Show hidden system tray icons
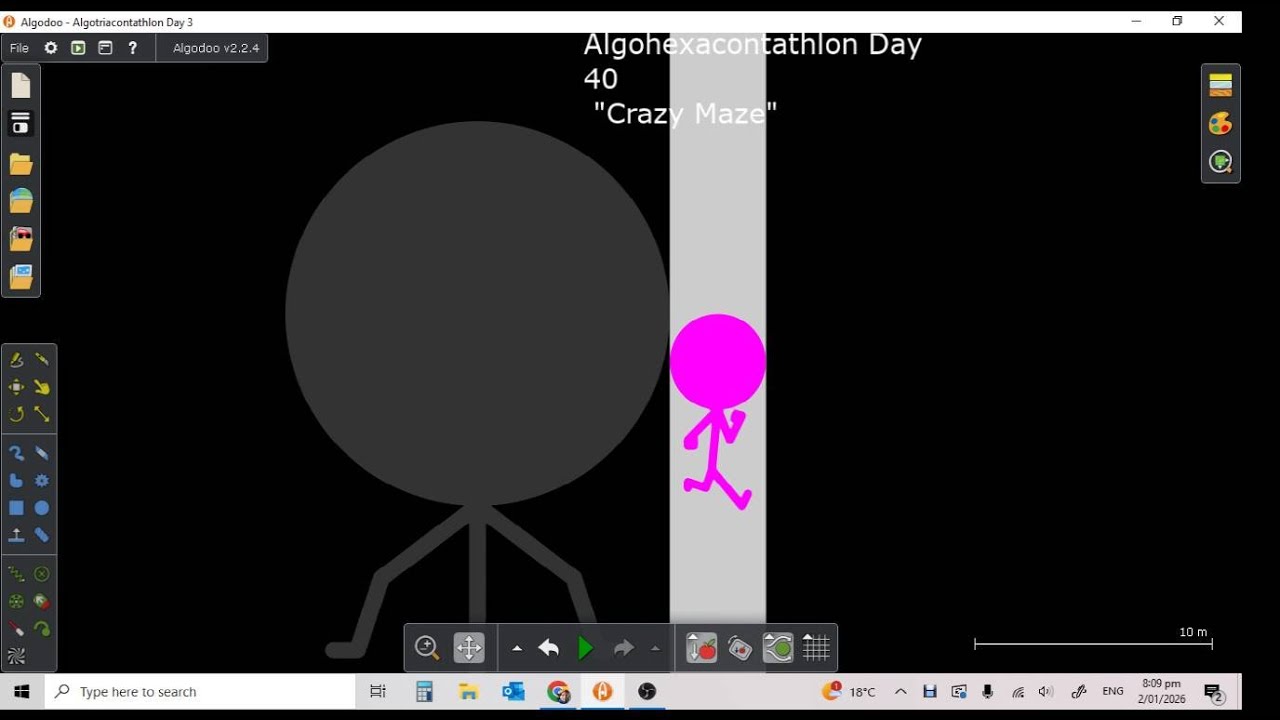The image size is (1280, 720). 901,691
